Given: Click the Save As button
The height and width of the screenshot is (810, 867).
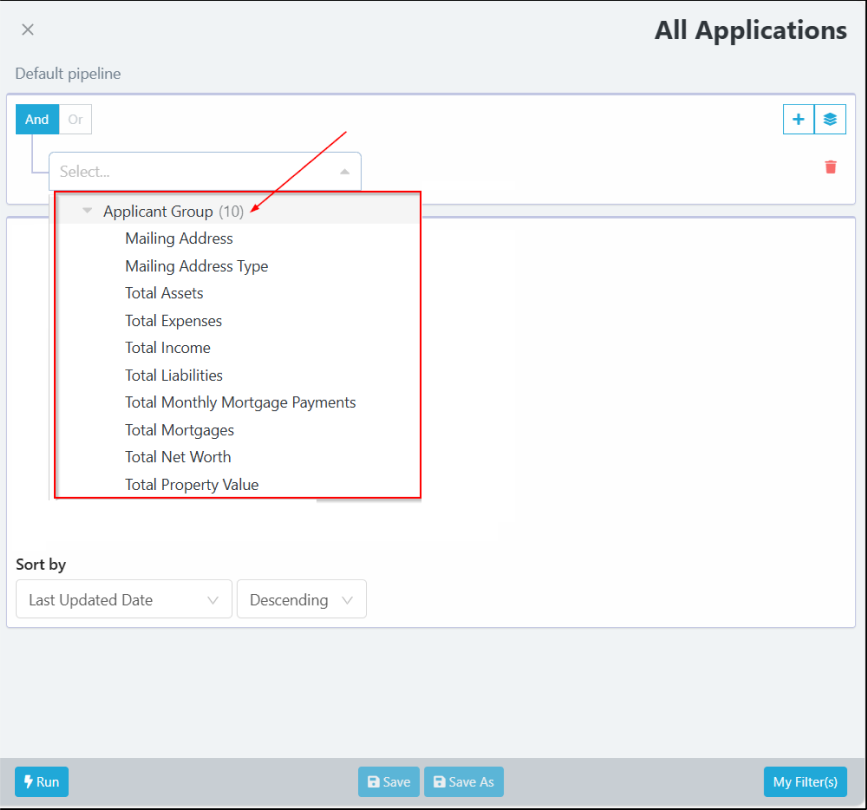Looking at the screenshot, I should (x=464, y=782).
